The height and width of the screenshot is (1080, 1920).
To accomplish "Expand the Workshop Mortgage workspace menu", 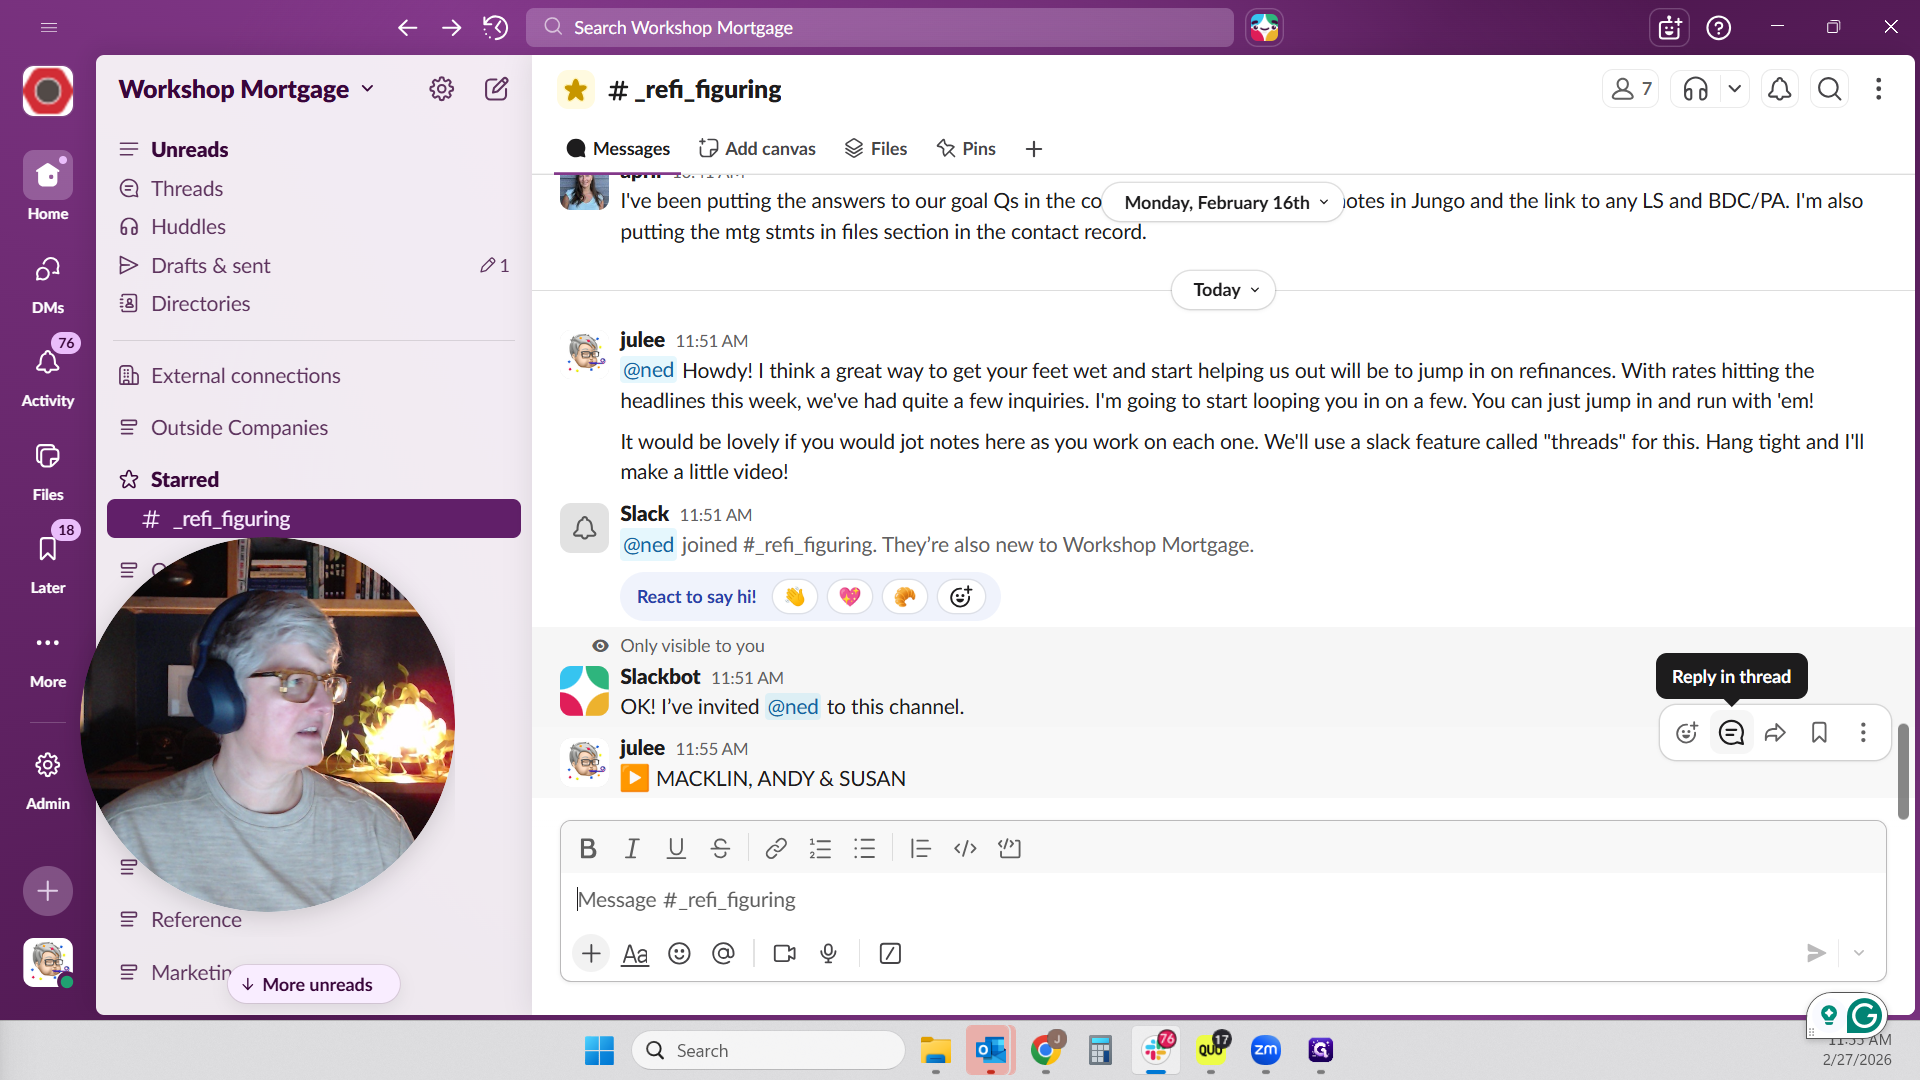I will pyautogui.click(x=247, y=89).
